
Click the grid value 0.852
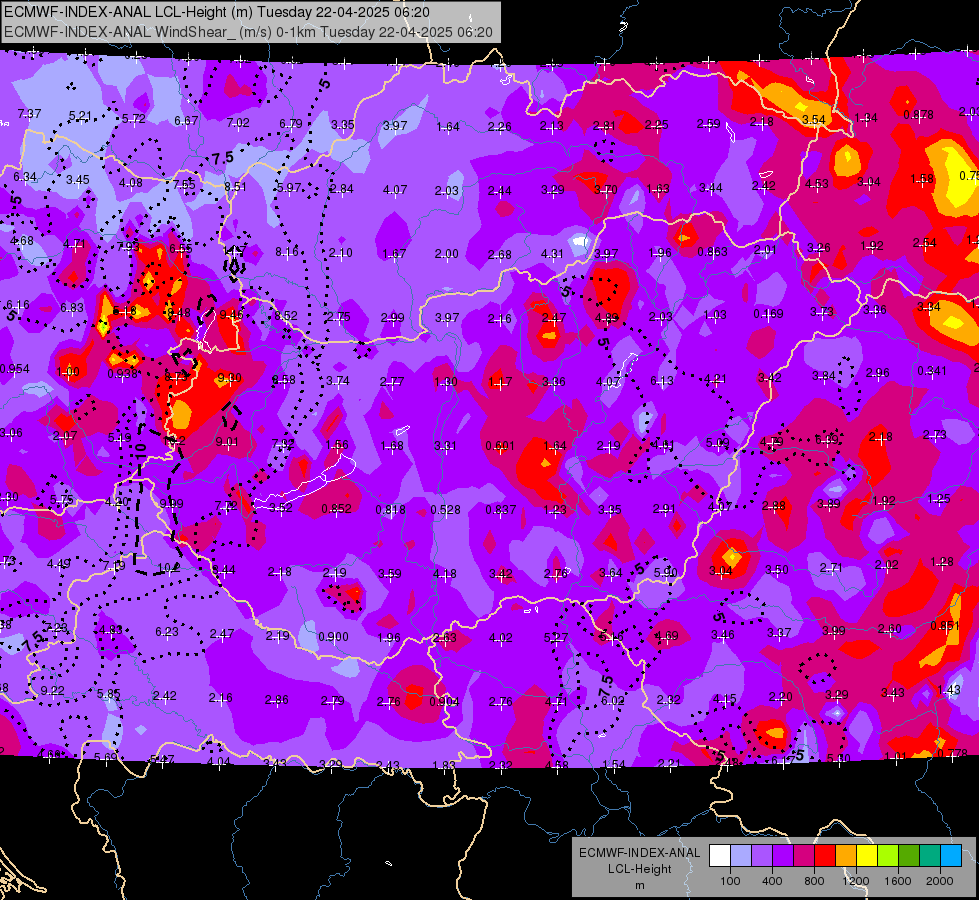(x=336, y=509)
